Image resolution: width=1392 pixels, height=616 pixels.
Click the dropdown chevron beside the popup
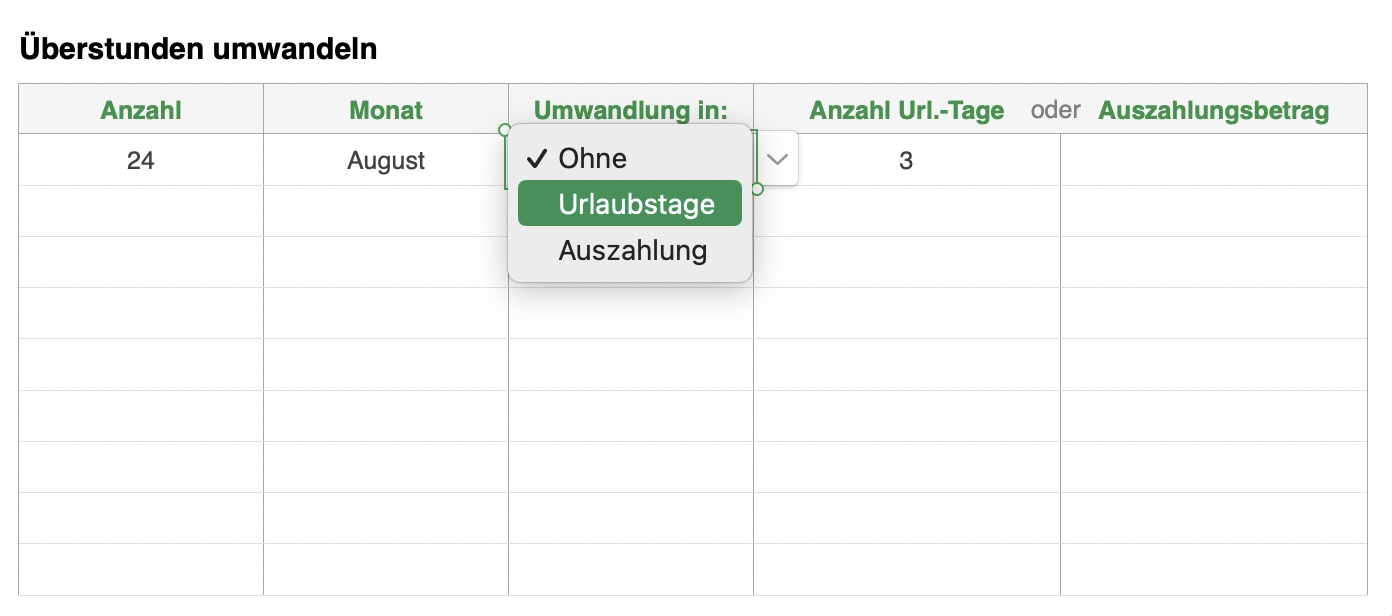777,159
